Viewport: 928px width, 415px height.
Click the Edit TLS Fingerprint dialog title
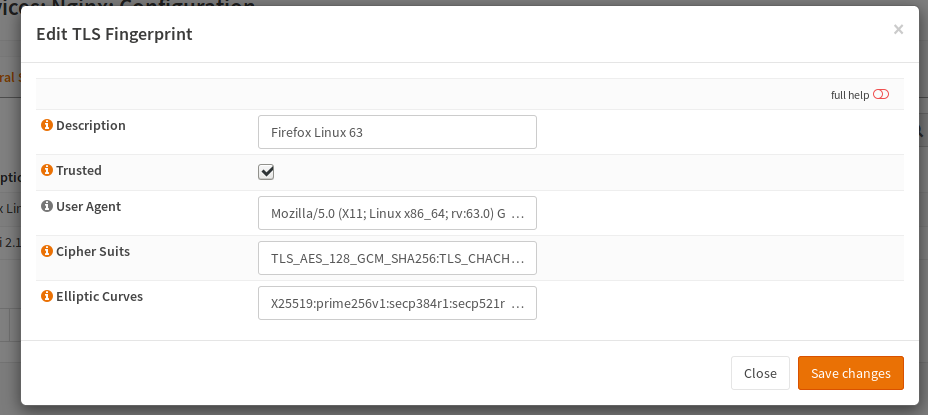pyautogui.click(x=114, y=34)
